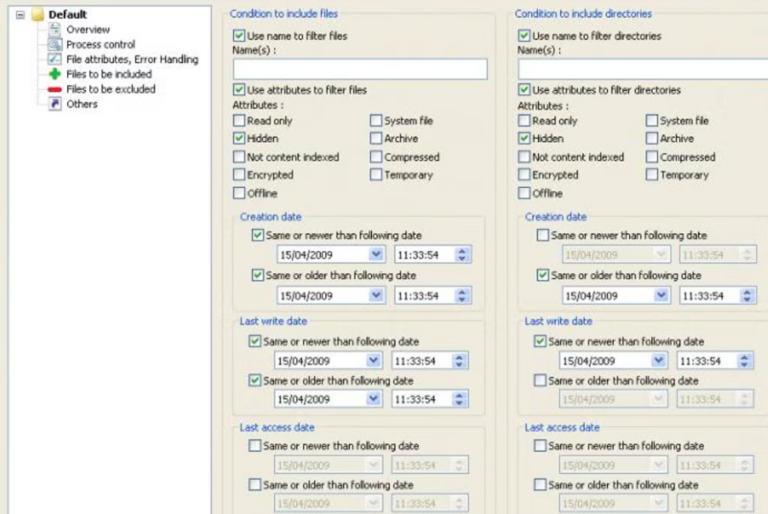Viewport: 768px width, 514px height.
Task: Check Temporary attribute for directories
Action: tap(651, 174)
